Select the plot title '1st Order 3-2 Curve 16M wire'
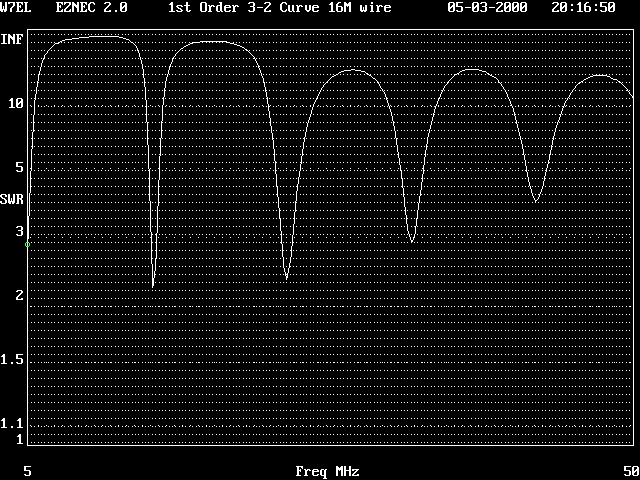 pyautogui.click(x=280, y=7)
